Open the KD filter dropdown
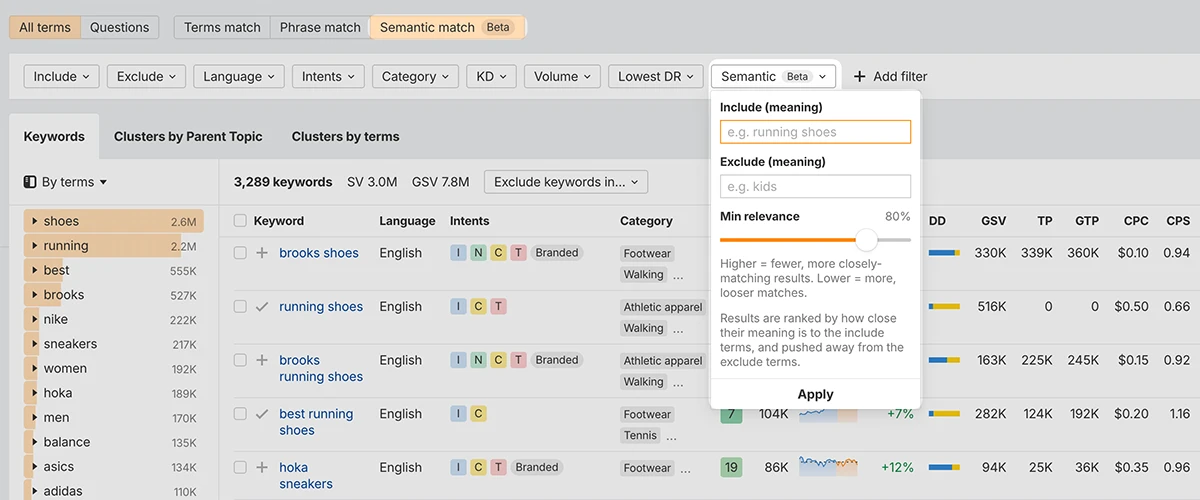This screenshot has width=1200, height=500. click(x=492, y=76)
